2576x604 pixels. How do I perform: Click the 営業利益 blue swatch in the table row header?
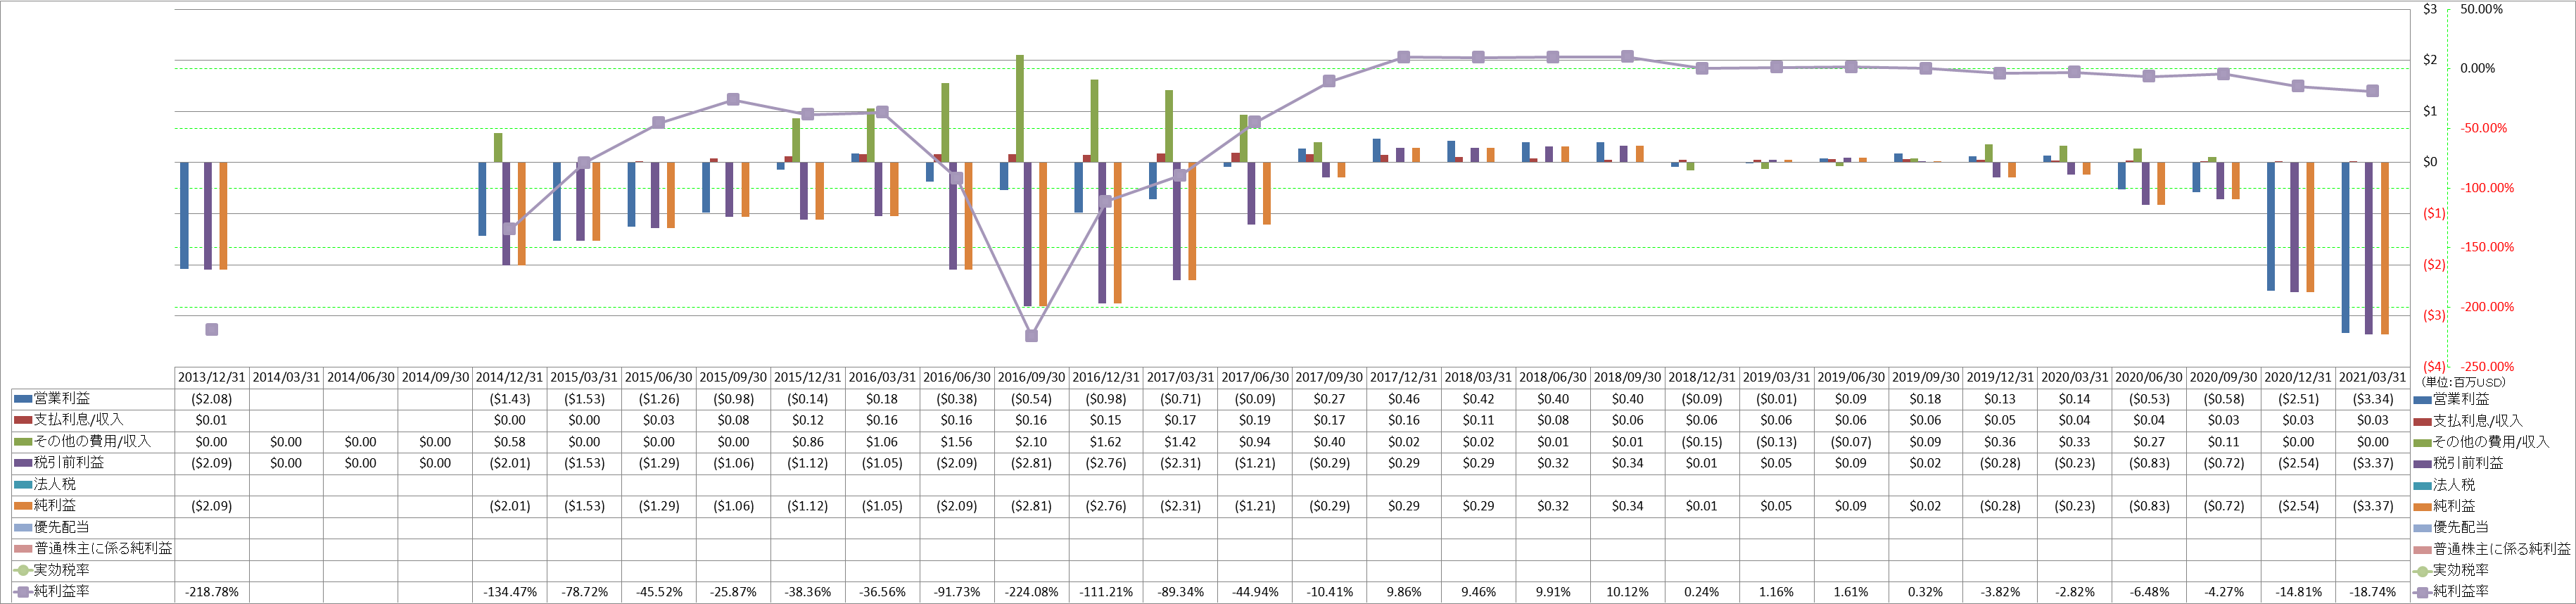tap(23, 399)
